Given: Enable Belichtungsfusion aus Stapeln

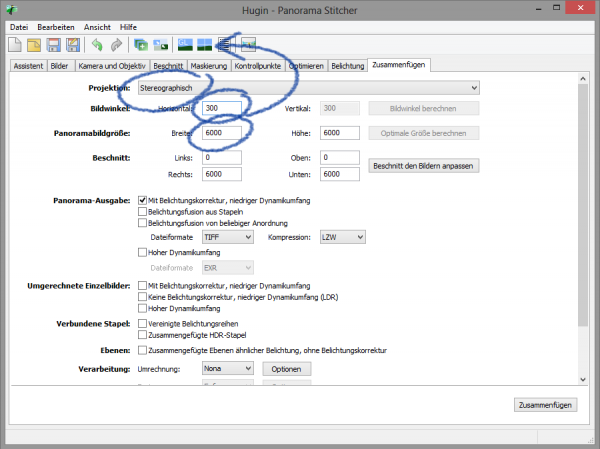Looking at the screenshot, I should [142, 212].
